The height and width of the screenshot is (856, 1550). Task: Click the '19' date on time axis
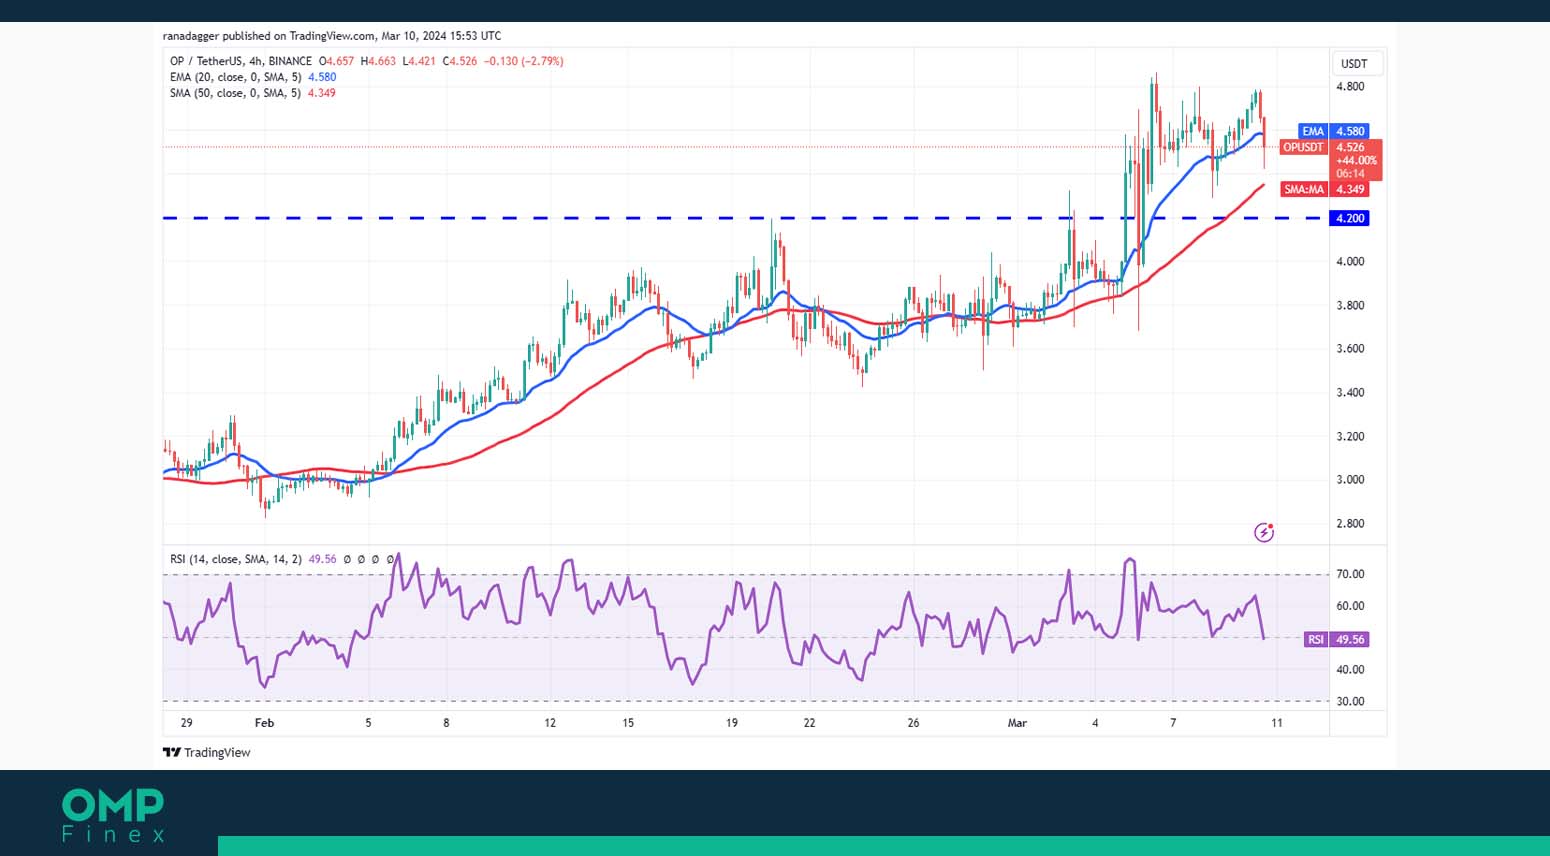[732, 723]
